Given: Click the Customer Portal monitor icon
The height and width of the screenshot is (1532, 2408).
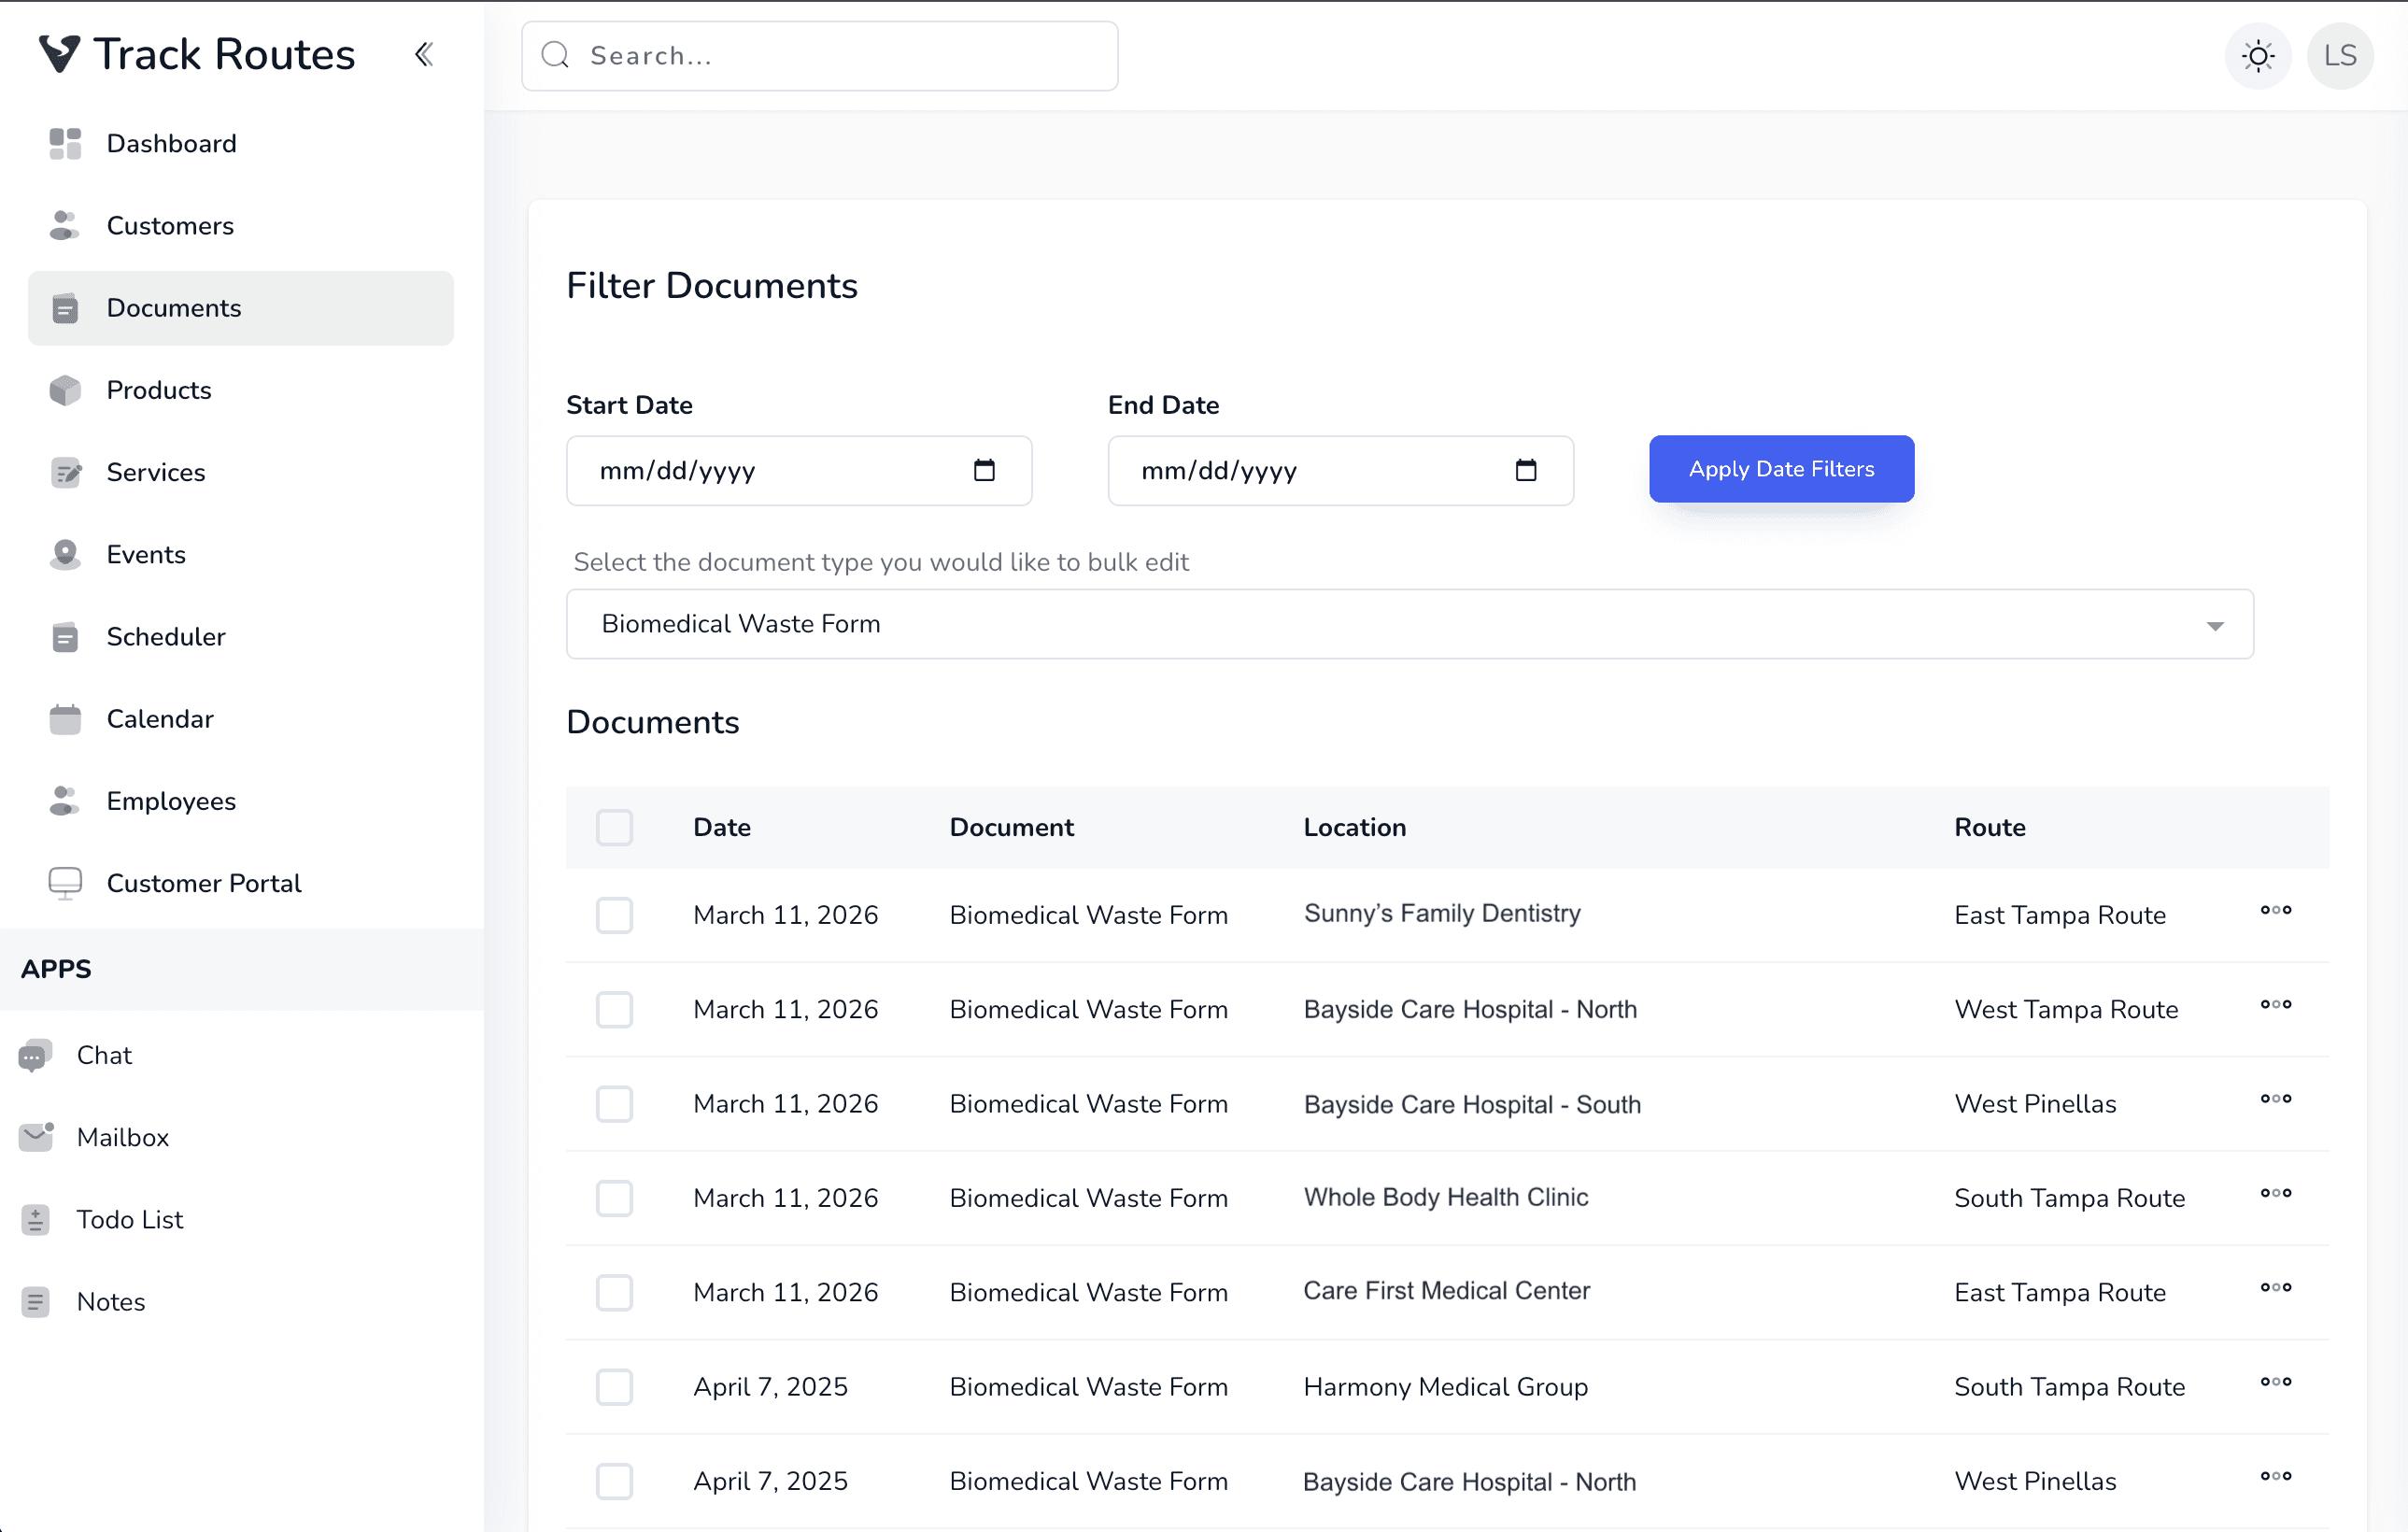Looking at the screenshot, I should (x=65, y=883).
